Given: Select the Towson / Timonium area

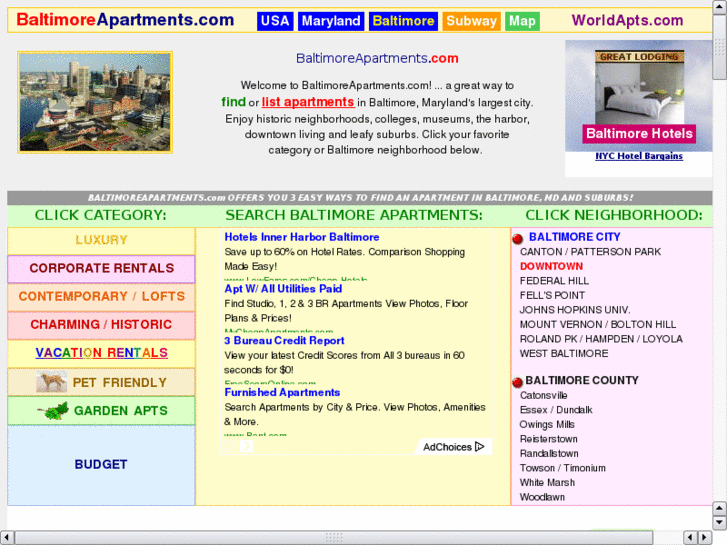Looking at the screenshot, I should [x=562, y=468].
